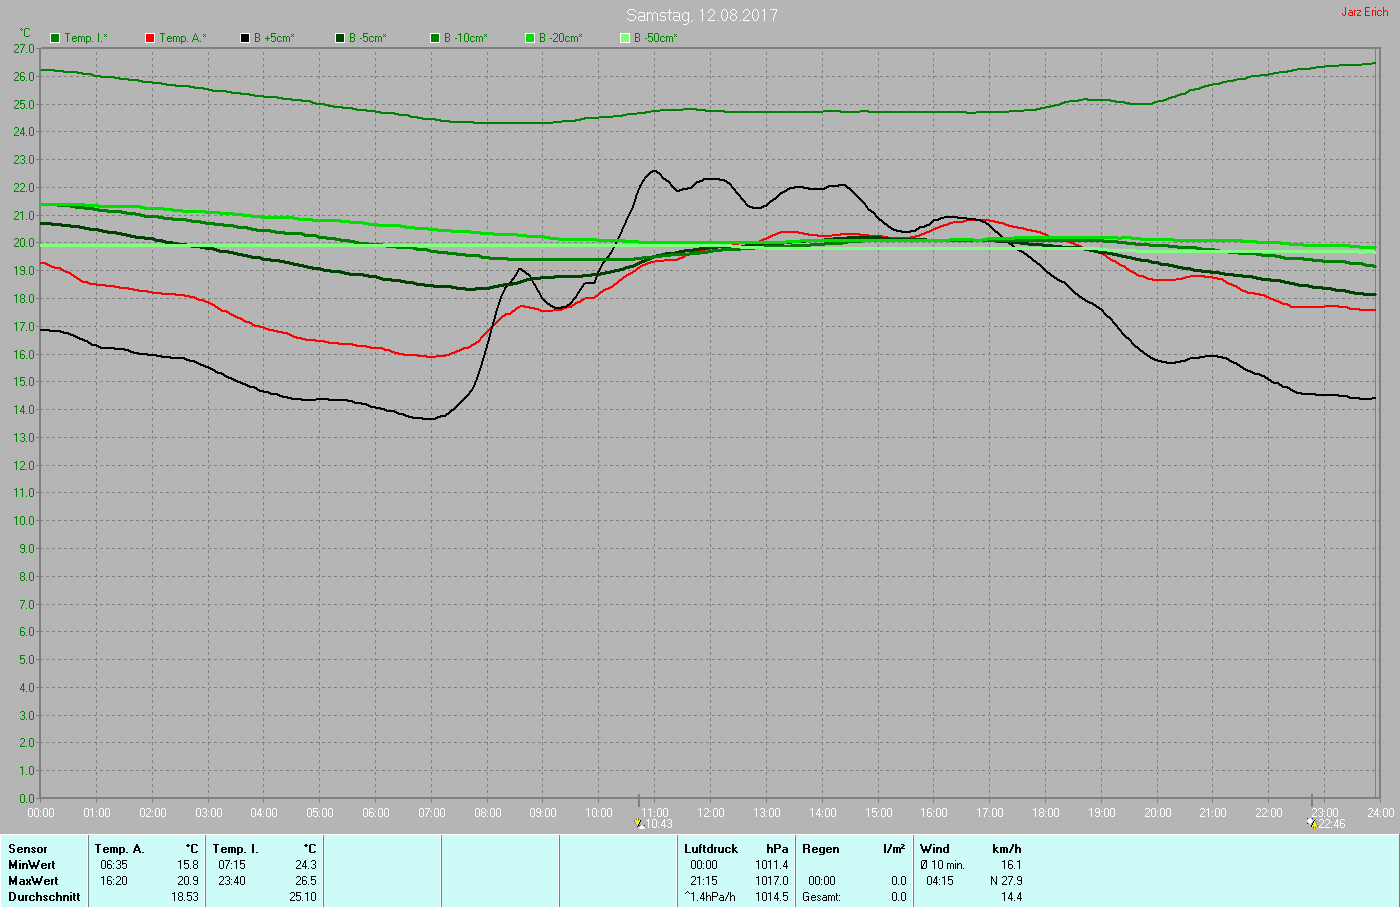Click indoor average value 25.10
1400x907 pixels.
(x=303, y=897)
